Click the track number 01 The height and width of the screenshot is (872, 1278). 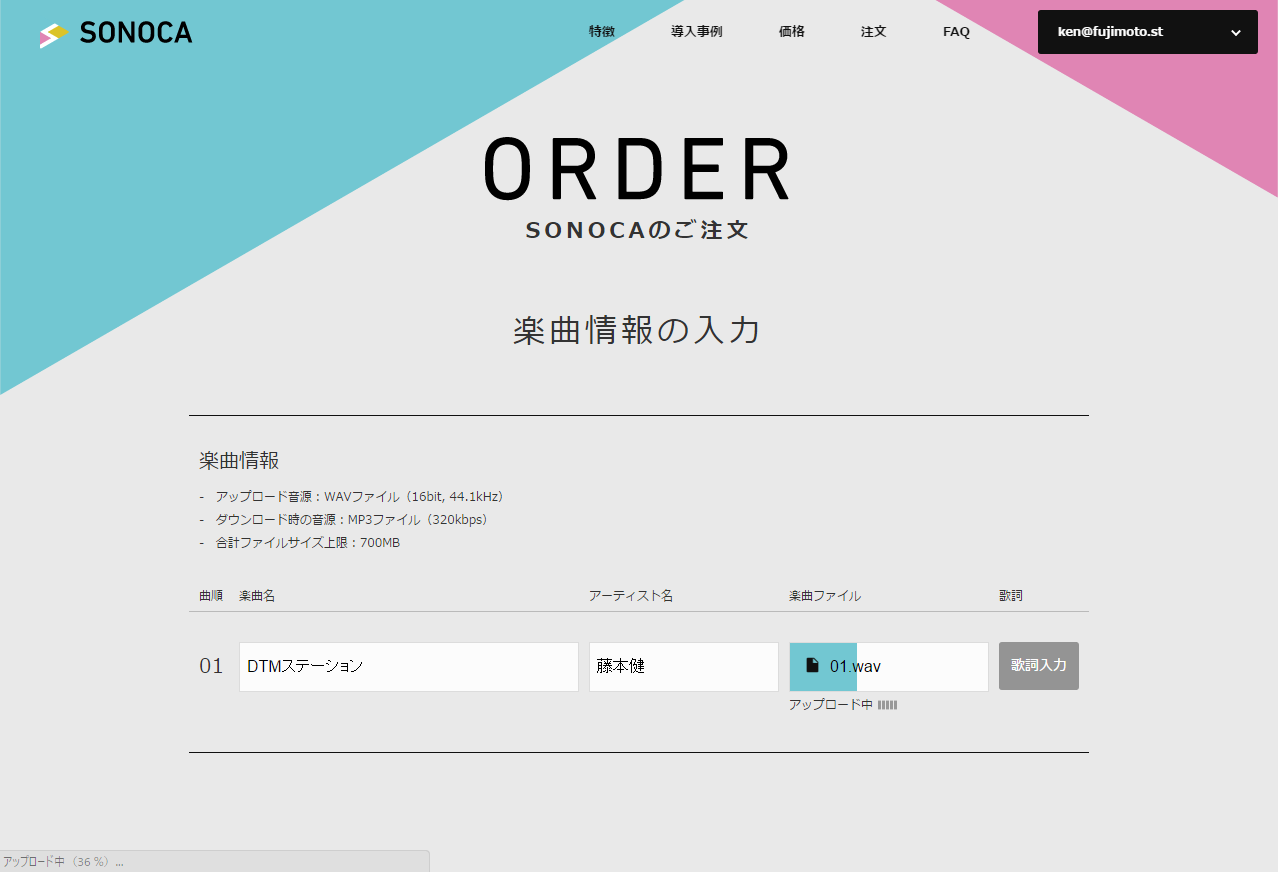point(211,666)
